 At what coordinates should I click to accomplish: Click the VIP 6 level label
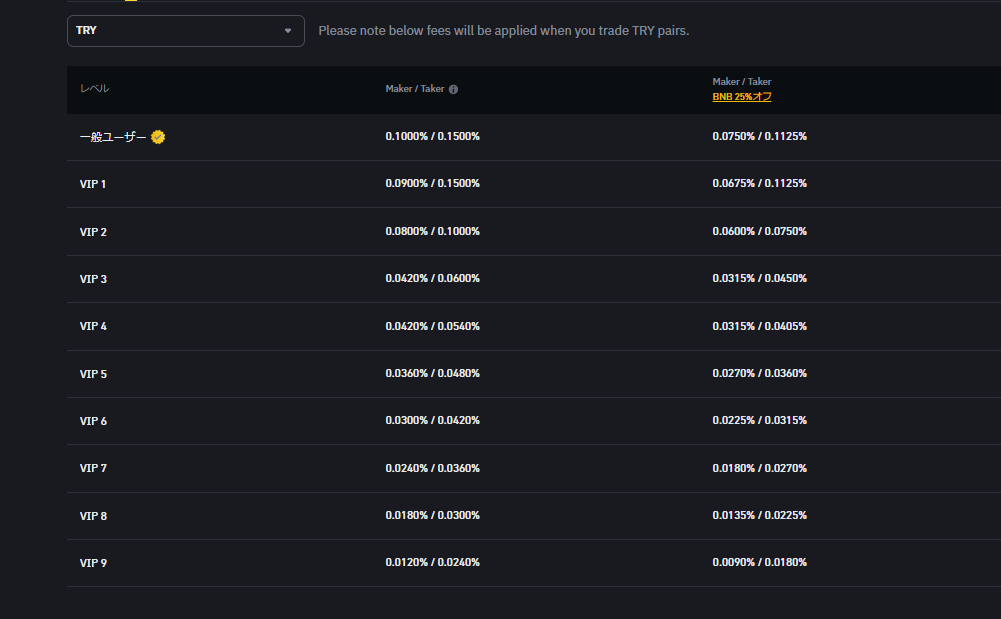click(x=93, y=421)
